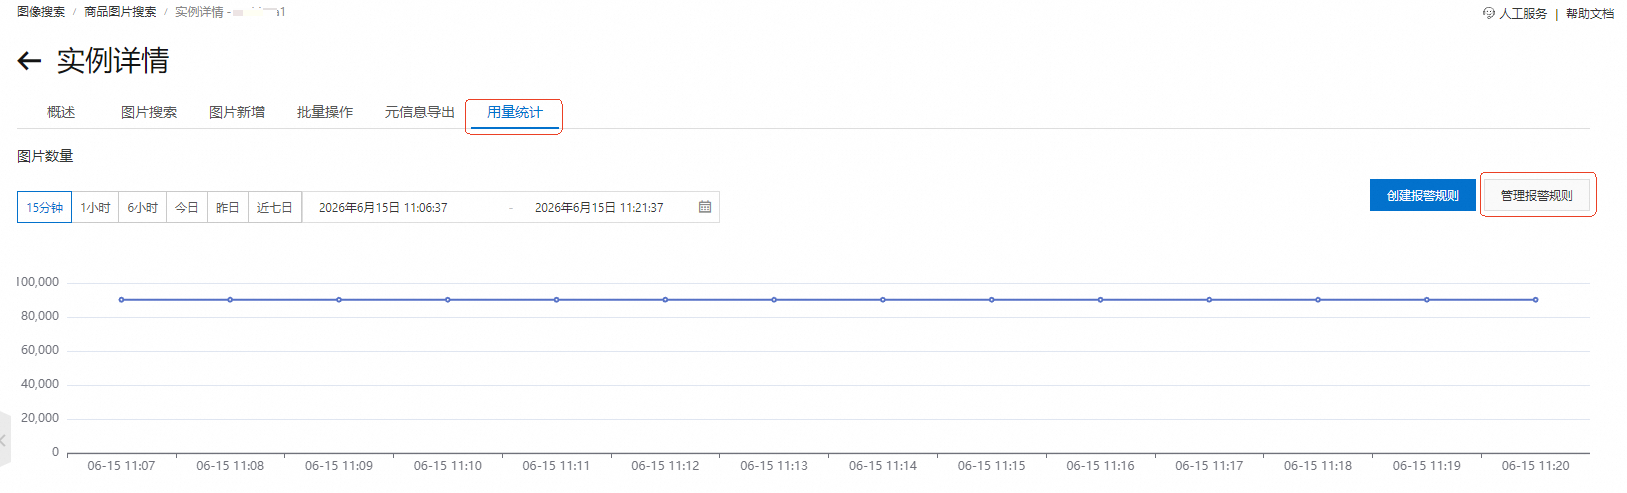
Task: Select the 用量统计 tab
Action: [x=515, y=112]
